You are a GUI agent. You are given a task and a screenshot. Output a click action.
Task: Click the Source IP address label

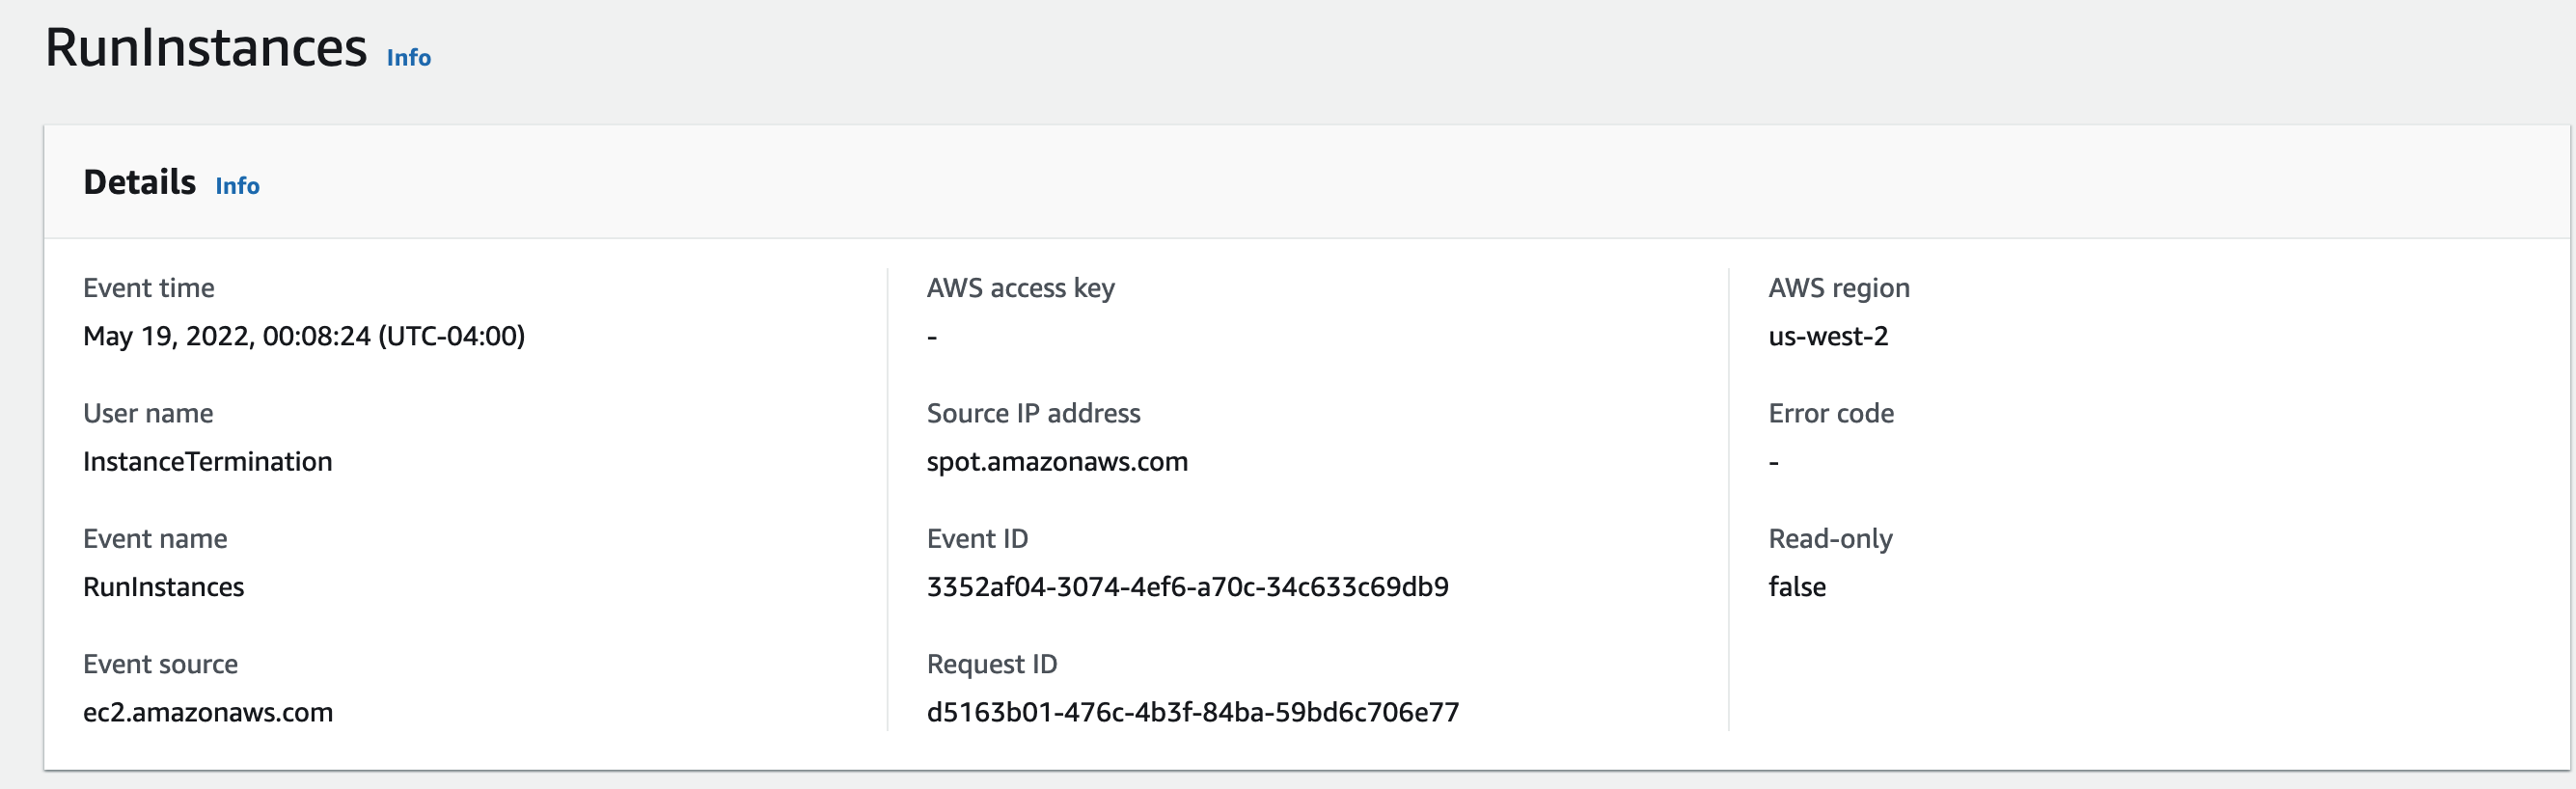click(x=1034, y=413)
